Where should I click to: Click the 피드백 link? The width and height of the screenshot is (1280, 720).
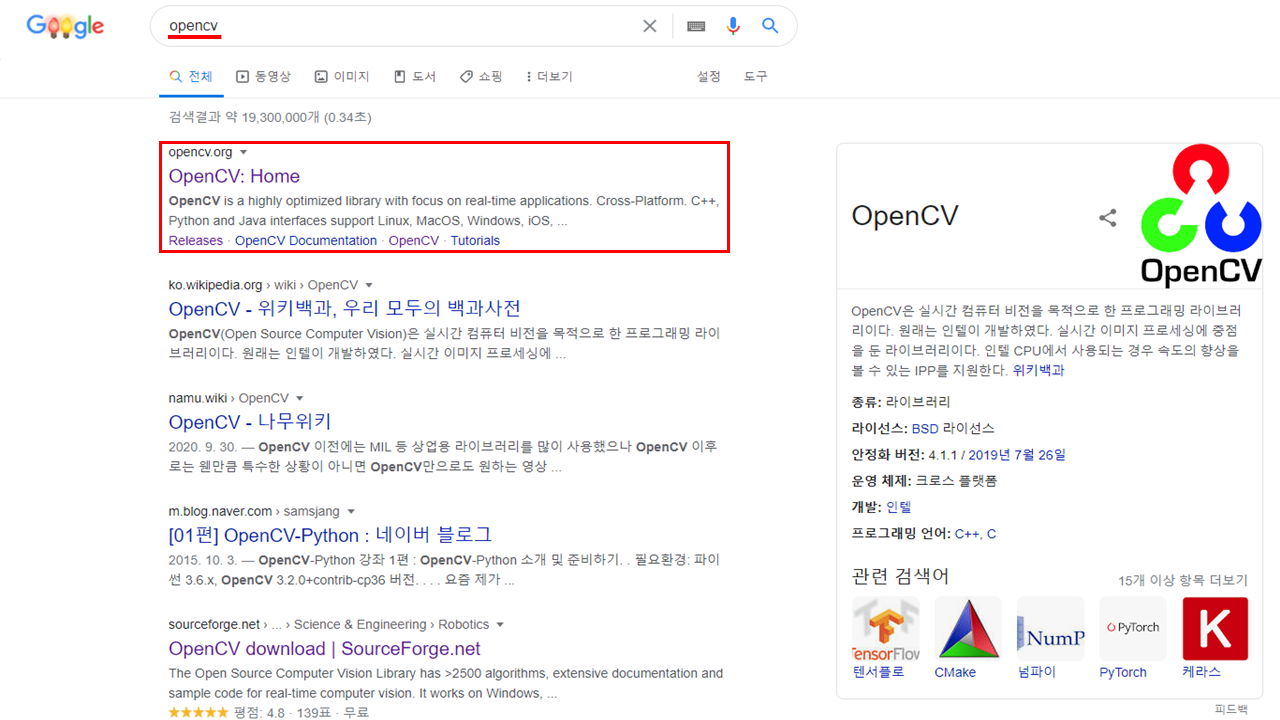click(1231, 709)
